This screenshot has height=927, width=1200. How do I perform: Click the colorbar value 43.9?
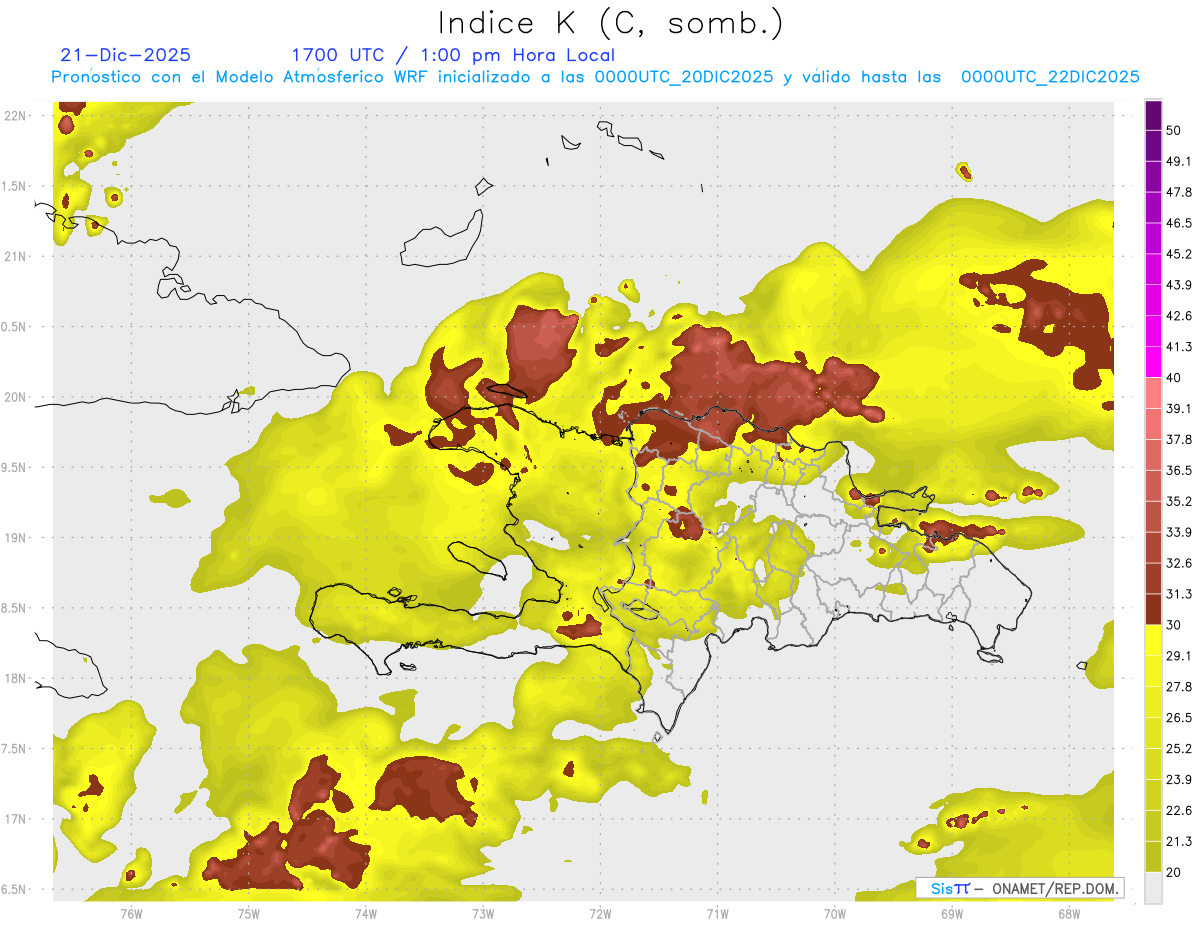pyautogui.click(x=1178, y=285)
